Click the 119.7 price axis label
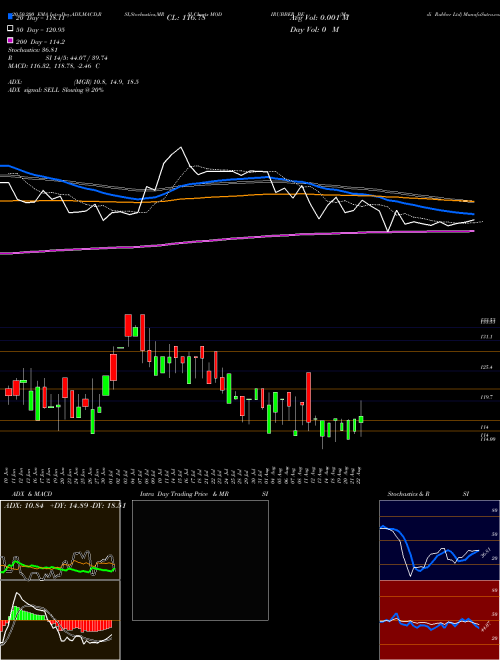 [x=487, y=397]
